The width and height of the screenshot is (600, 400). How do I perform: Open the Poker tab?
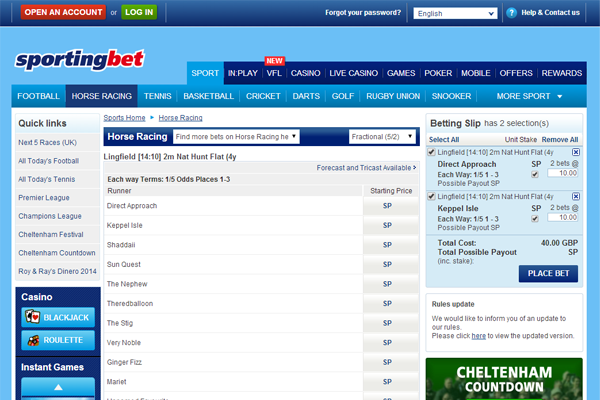(x=438, y=73)
